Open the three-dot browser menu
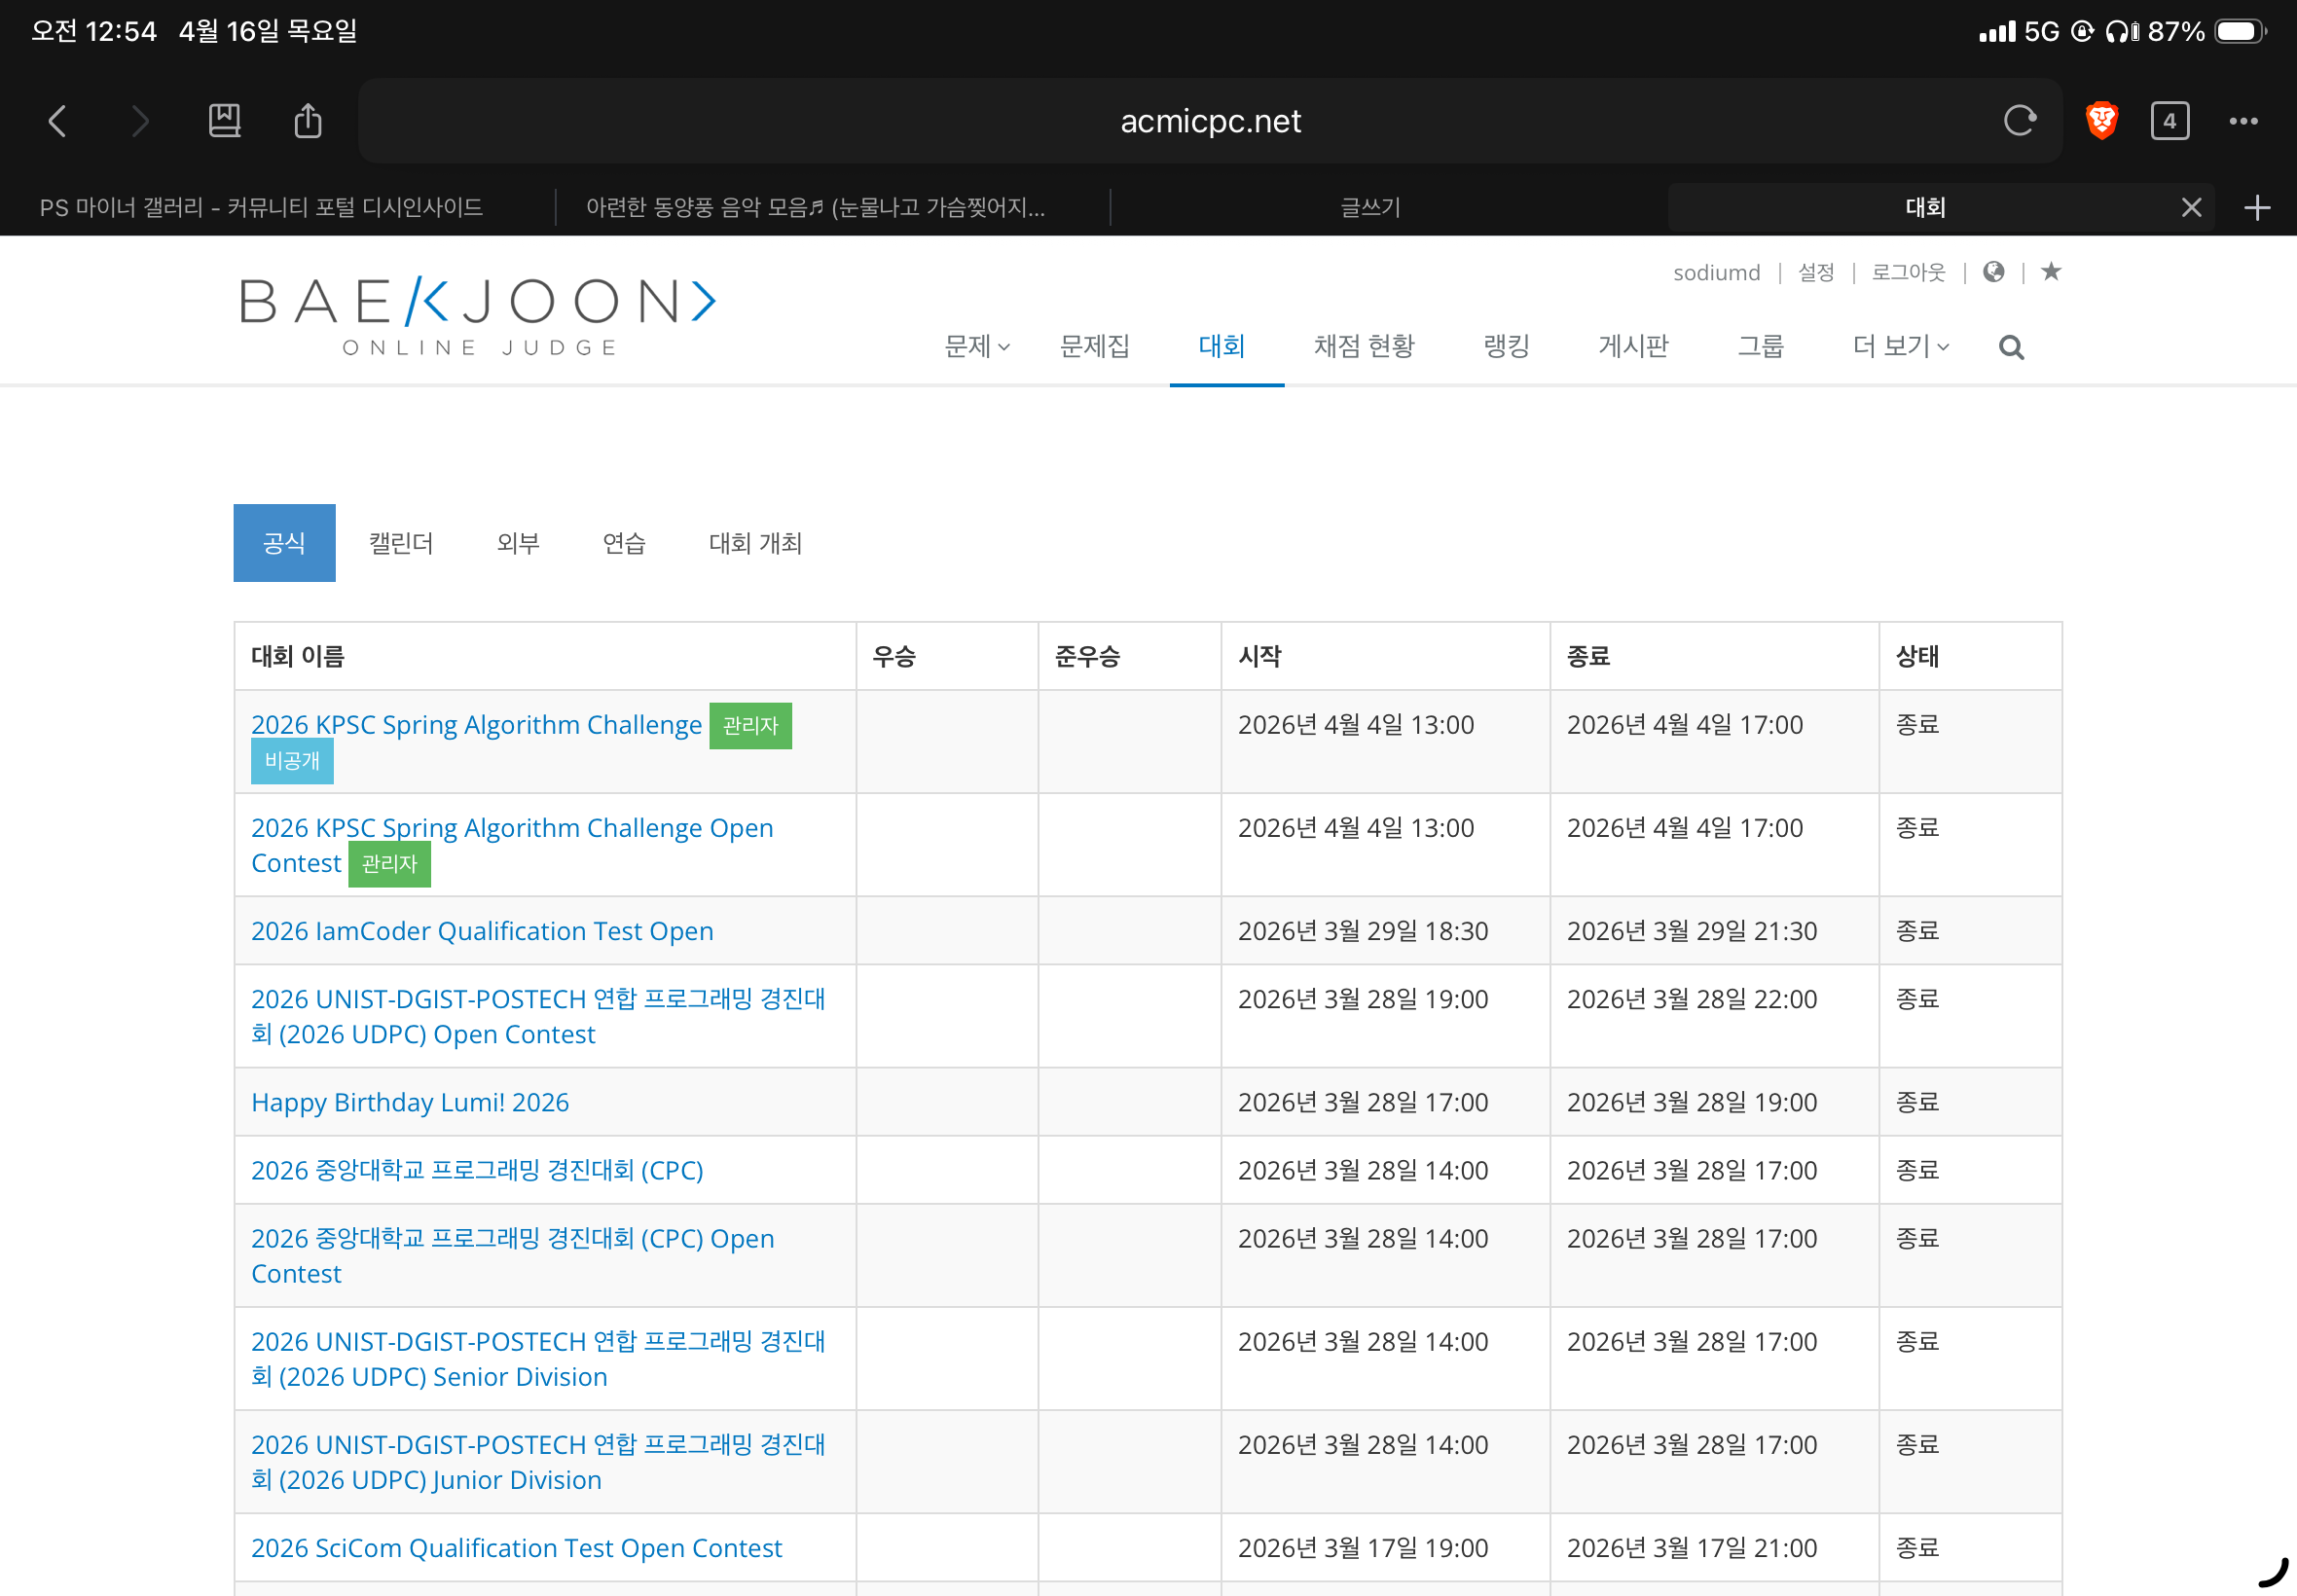 2243,121
